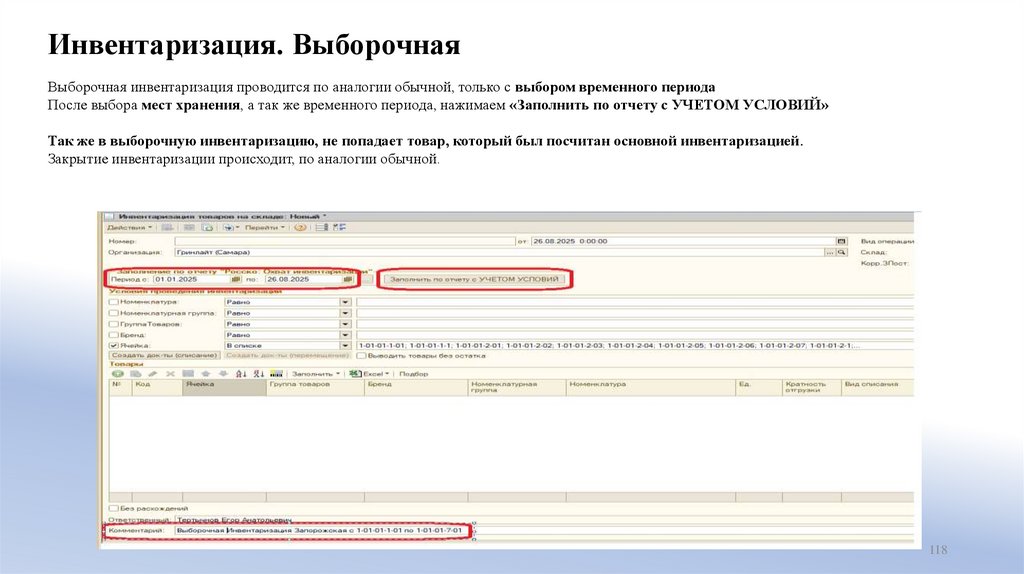This screenshot has height=574, width=1024.
Task: Open the Перейти menu
Action: 264,227
